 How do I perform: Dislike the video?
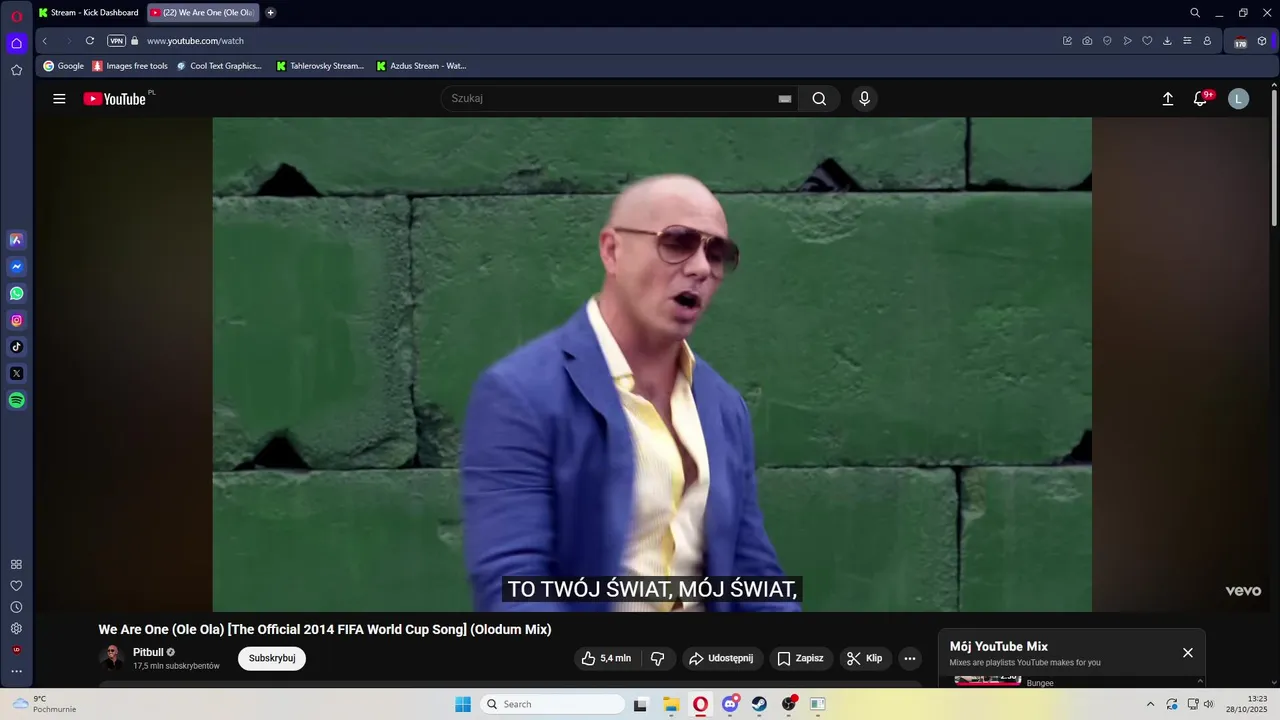pyautogui.click(x=657, y=658)
